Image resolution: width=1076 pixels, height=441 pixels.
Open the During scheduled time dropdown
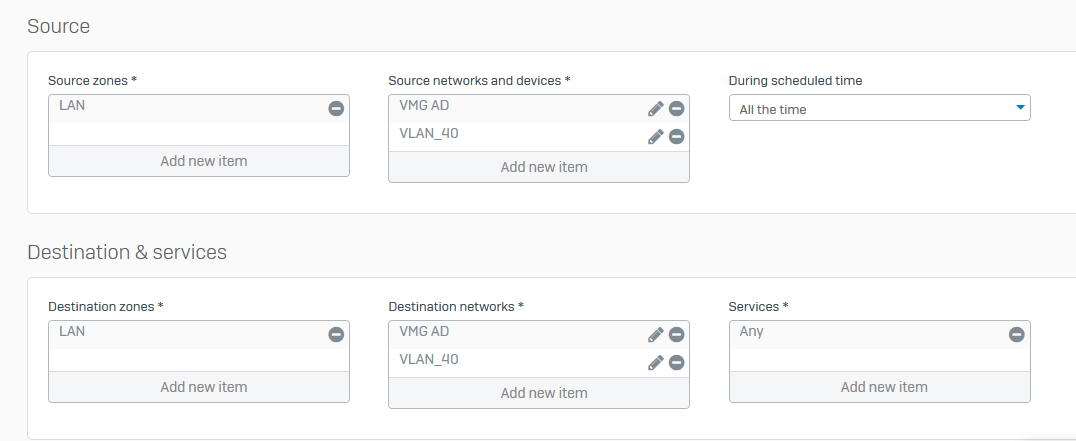tap(879, 108)
